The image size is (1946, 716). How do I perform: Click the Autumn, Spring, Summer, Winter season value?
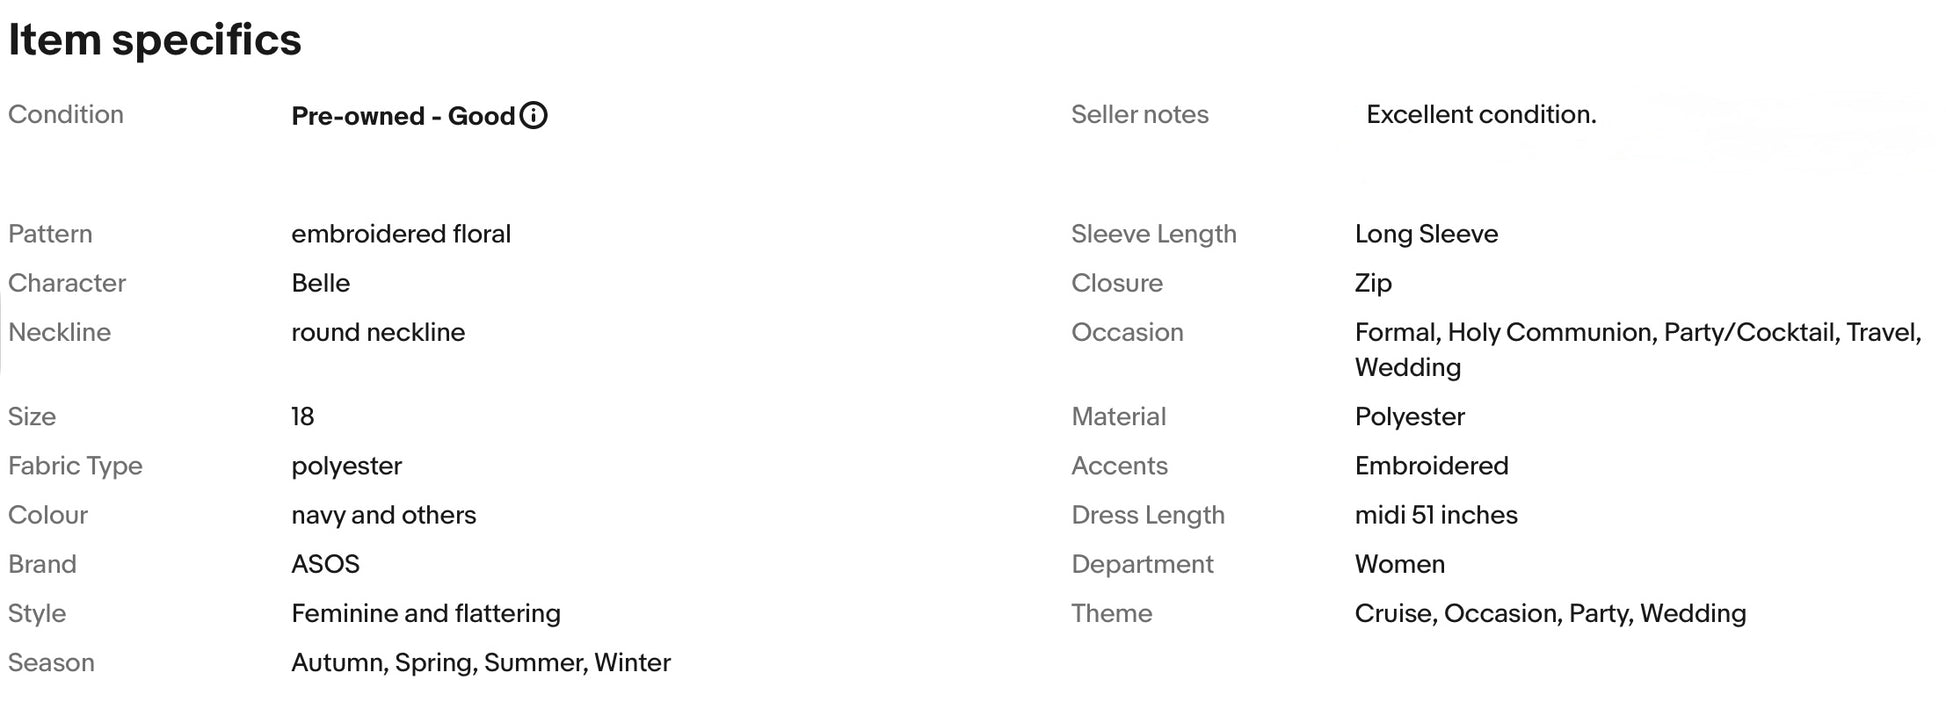(x=480, y=662)
